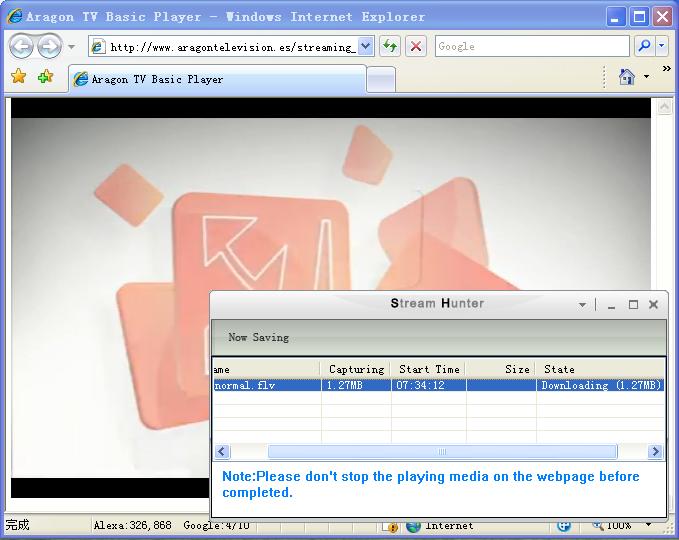Sort by the Size column header
Screen dimensions: 679x540
coord(501,369)
